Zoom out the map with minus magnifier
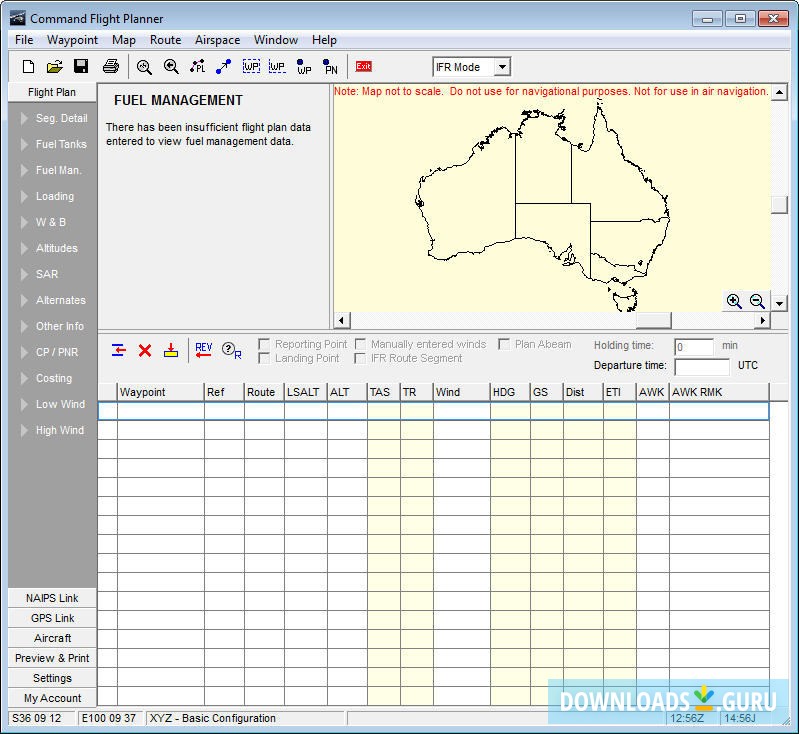This screenshot has height=734, width=799. point(757,301)
